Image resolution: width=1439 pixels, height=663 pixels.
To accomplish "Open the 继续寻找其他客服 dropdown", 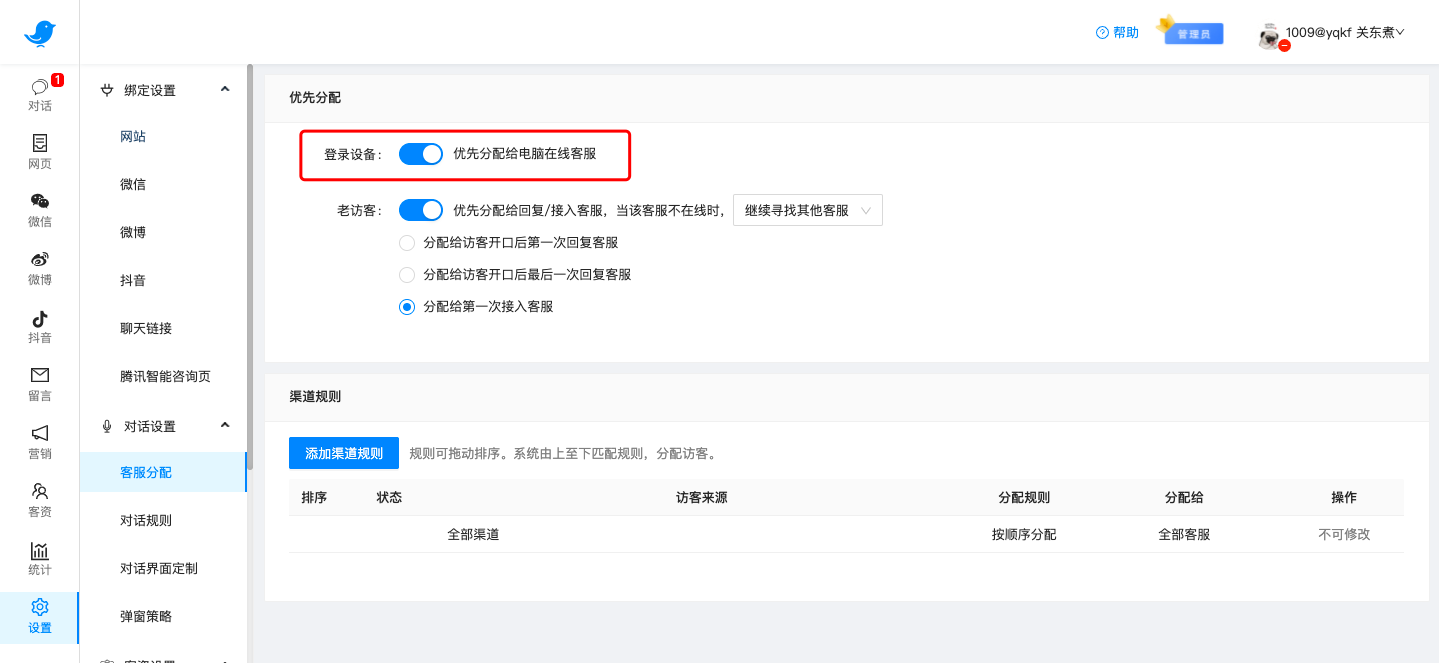I will 807,210.
